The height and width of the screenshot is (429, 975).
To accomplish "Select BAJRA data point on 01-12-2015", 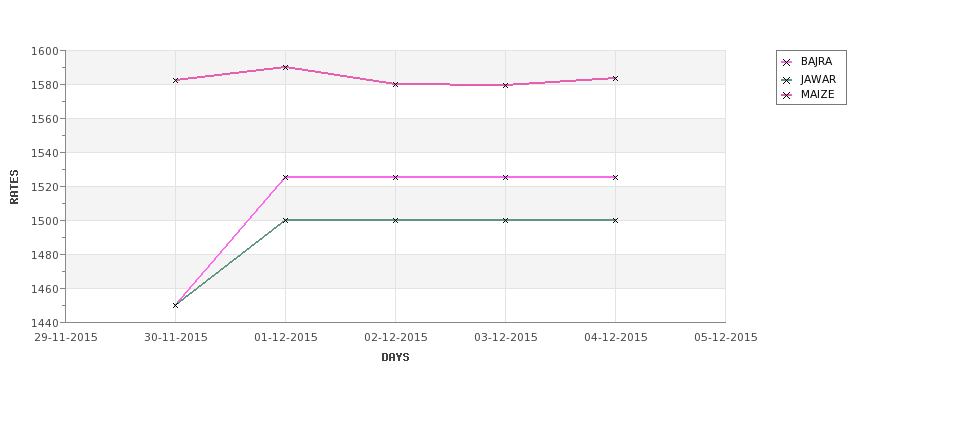I will pyautogui.click(x=285, y=177).
